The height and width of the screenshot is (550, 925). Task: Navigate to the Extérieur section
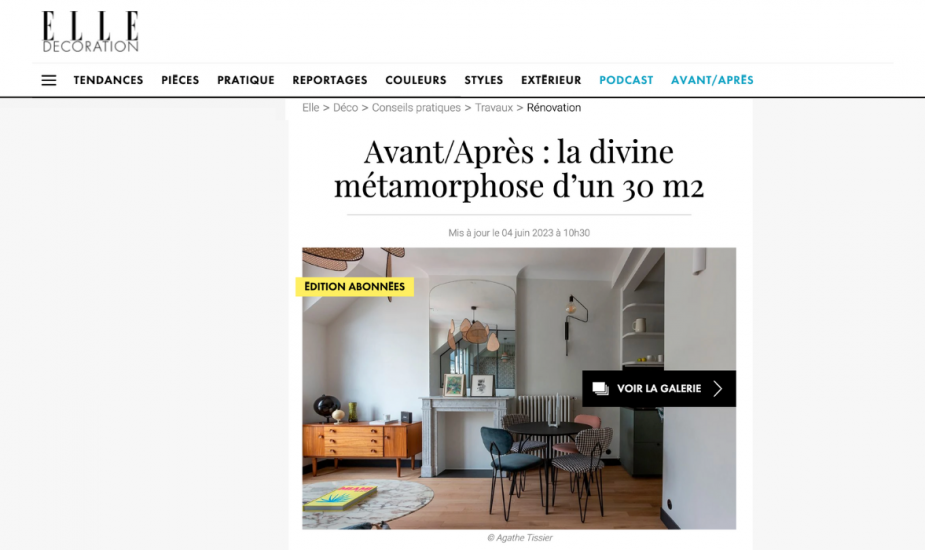[x=551, y=80]
